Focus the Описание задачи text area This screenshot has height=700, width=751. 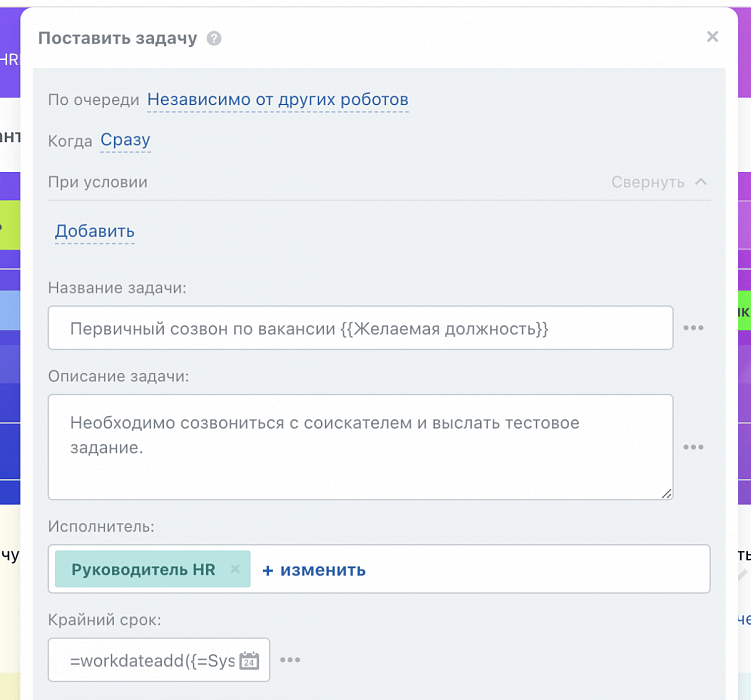point(361,447)
